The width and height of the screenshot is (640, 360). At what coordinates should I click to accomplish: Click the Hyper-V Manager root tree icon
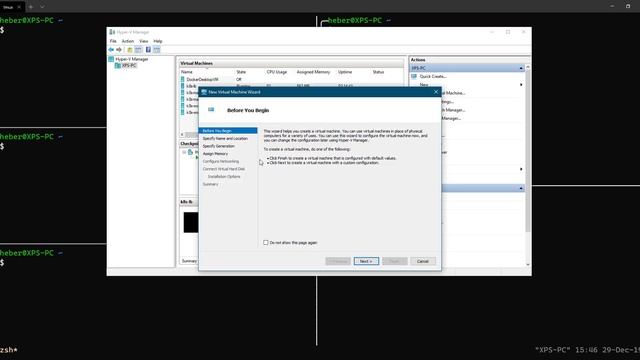pos(111,59)
